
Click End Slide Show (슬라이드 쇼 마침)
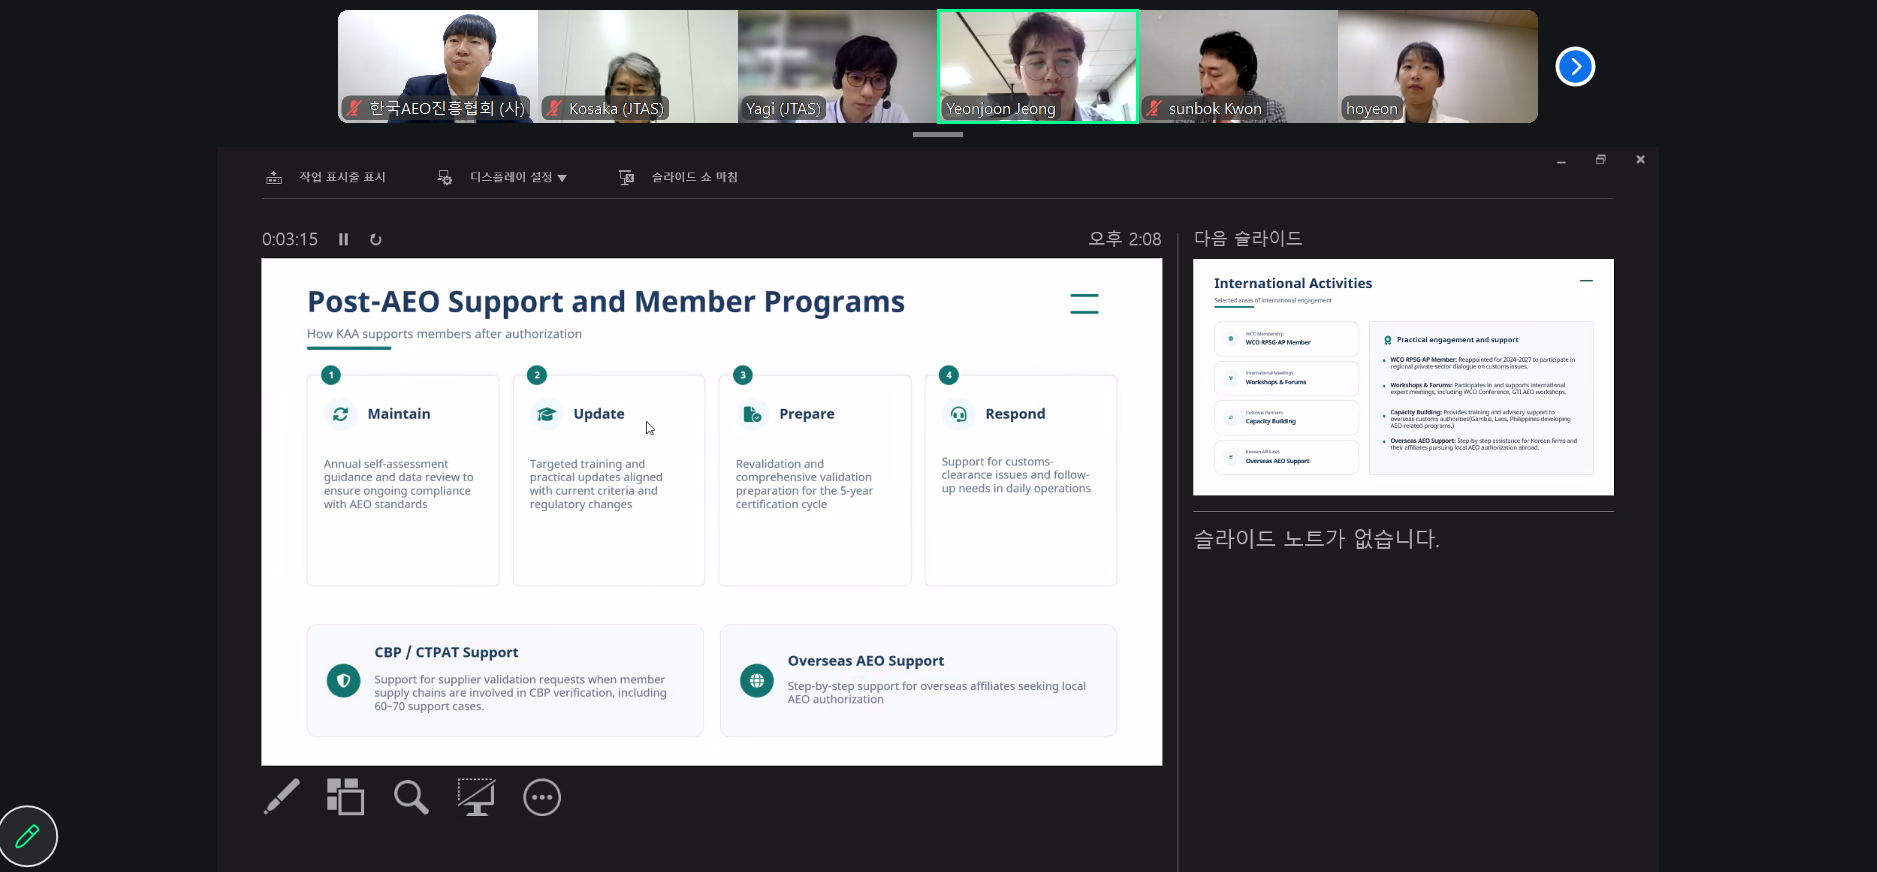pos(679,177)
